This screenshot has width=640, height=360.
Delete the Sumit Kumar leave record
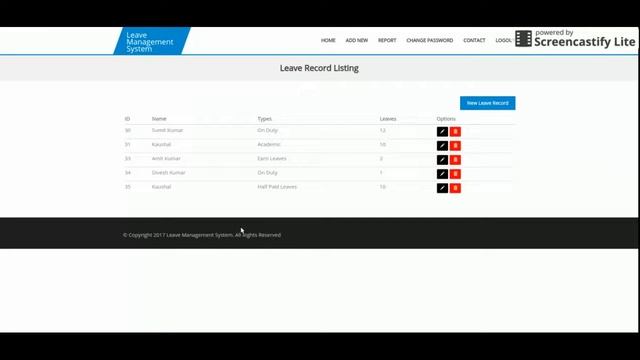point(455,131)
